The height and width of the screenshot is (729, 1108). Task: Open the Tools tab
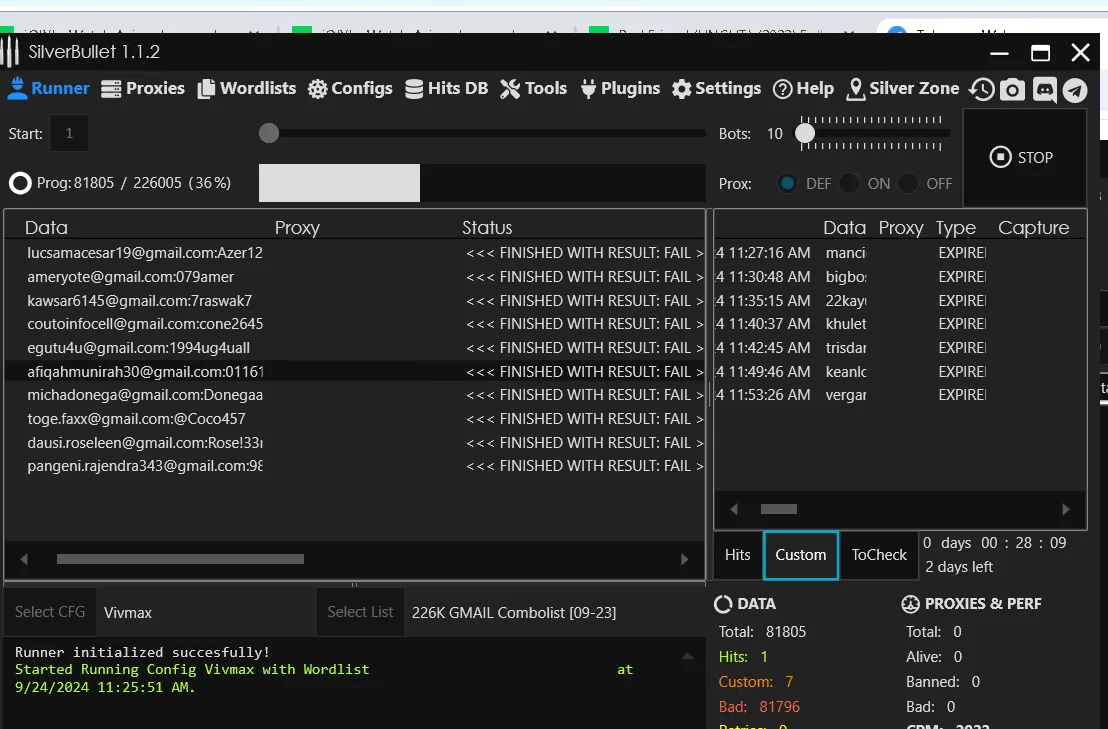click(534, 88)
